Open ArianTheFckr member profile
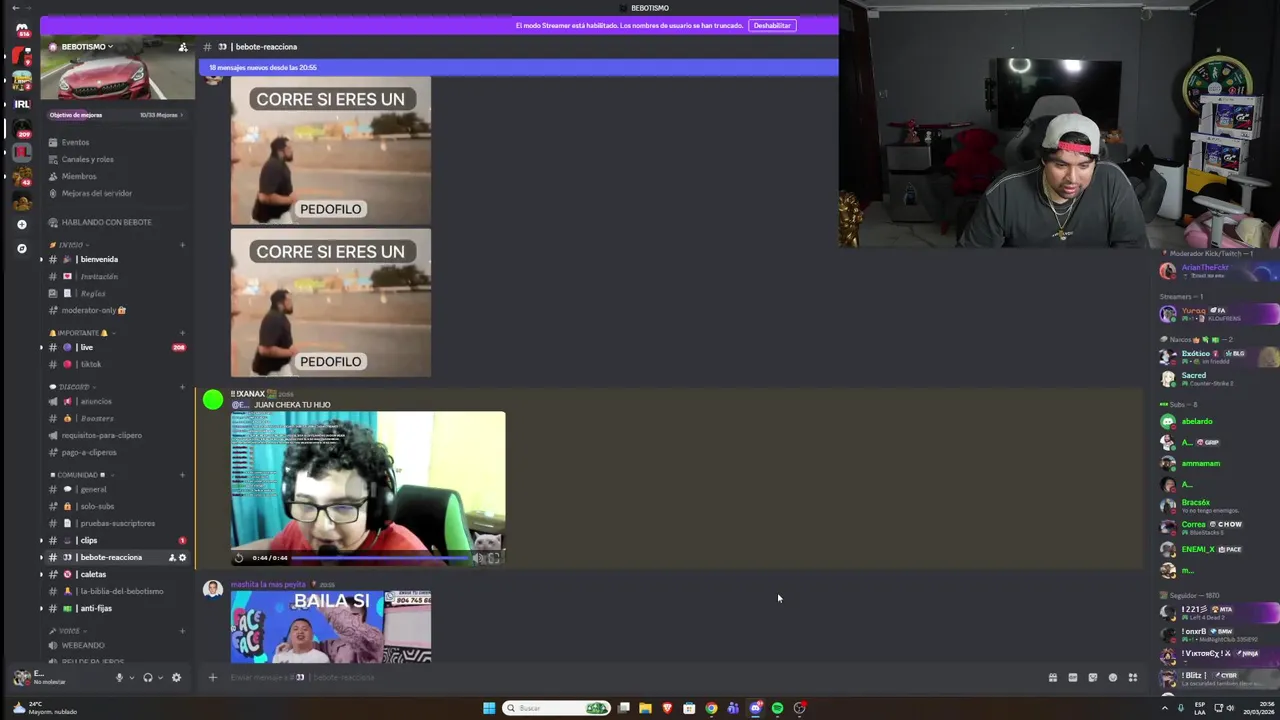1280x720 pixels. pos(1218,271)
